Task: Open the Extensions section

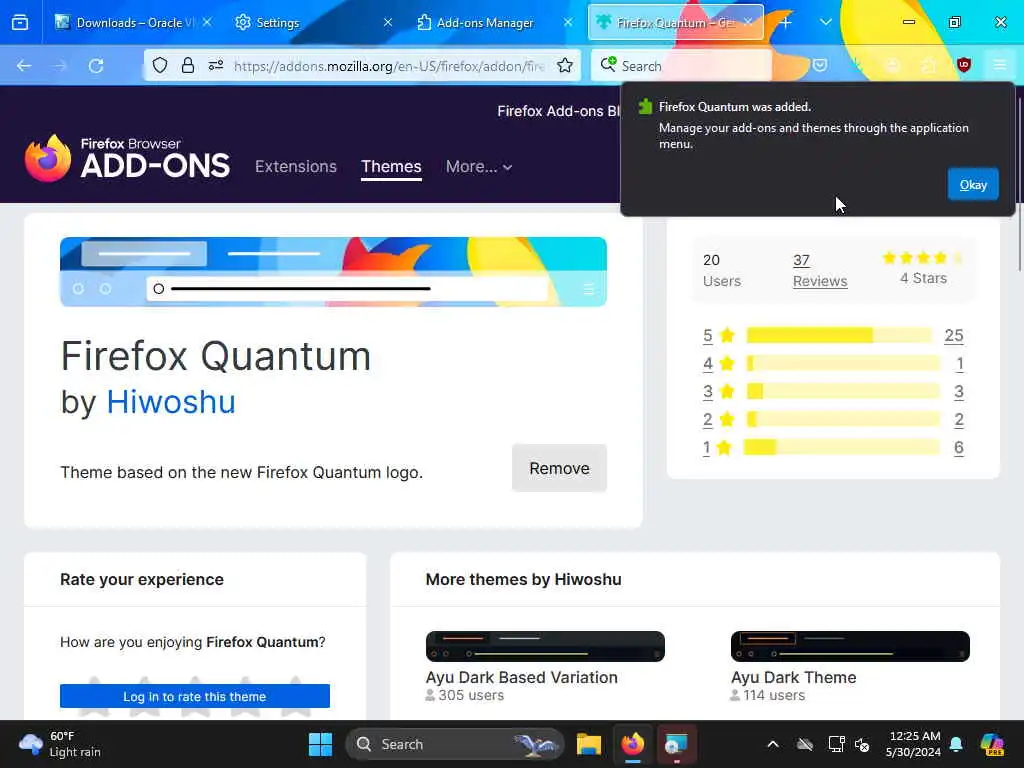Action: pos(296,167)
